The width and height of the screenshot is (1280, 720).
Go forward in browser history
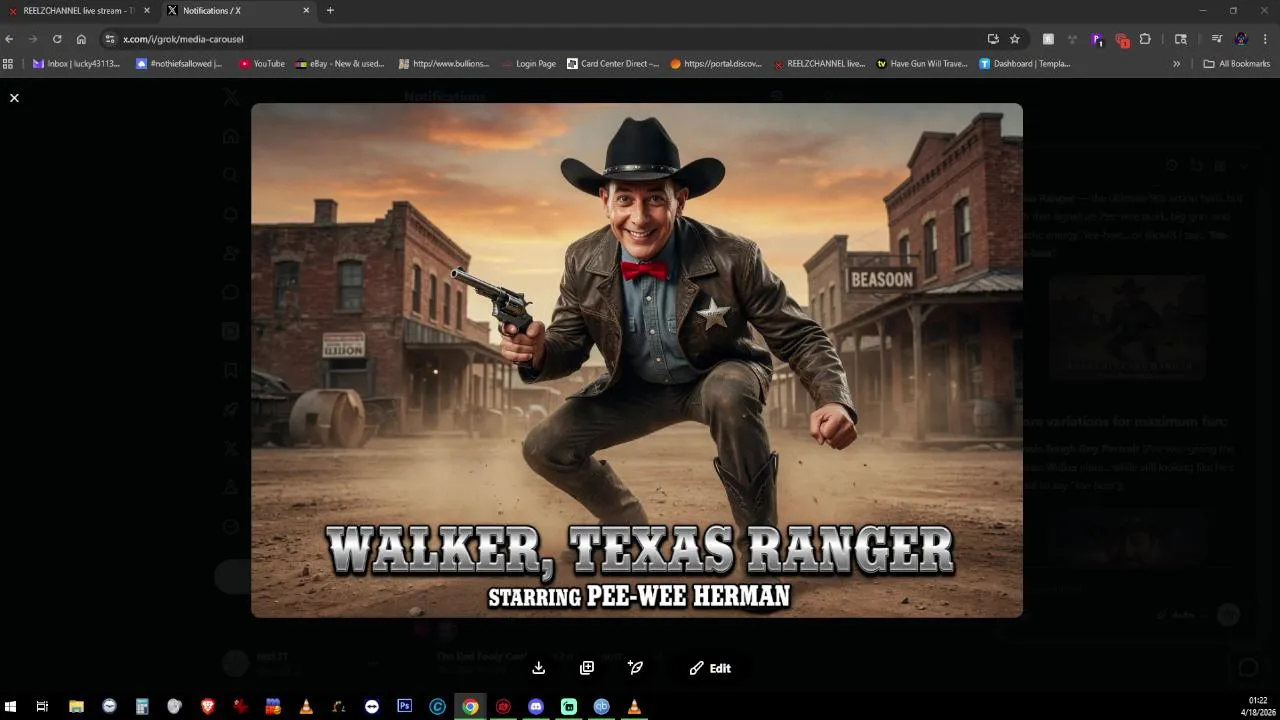pos(33,39)
